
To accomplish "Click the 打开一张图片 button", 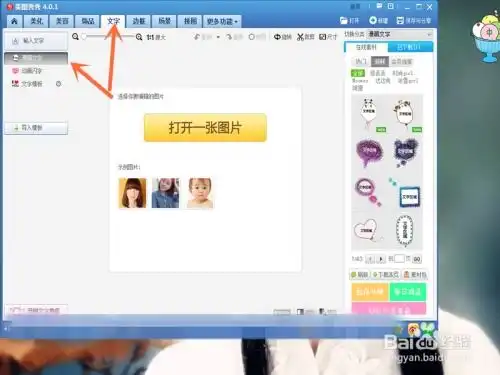I will pyautogui.click(x=205, y=128).
